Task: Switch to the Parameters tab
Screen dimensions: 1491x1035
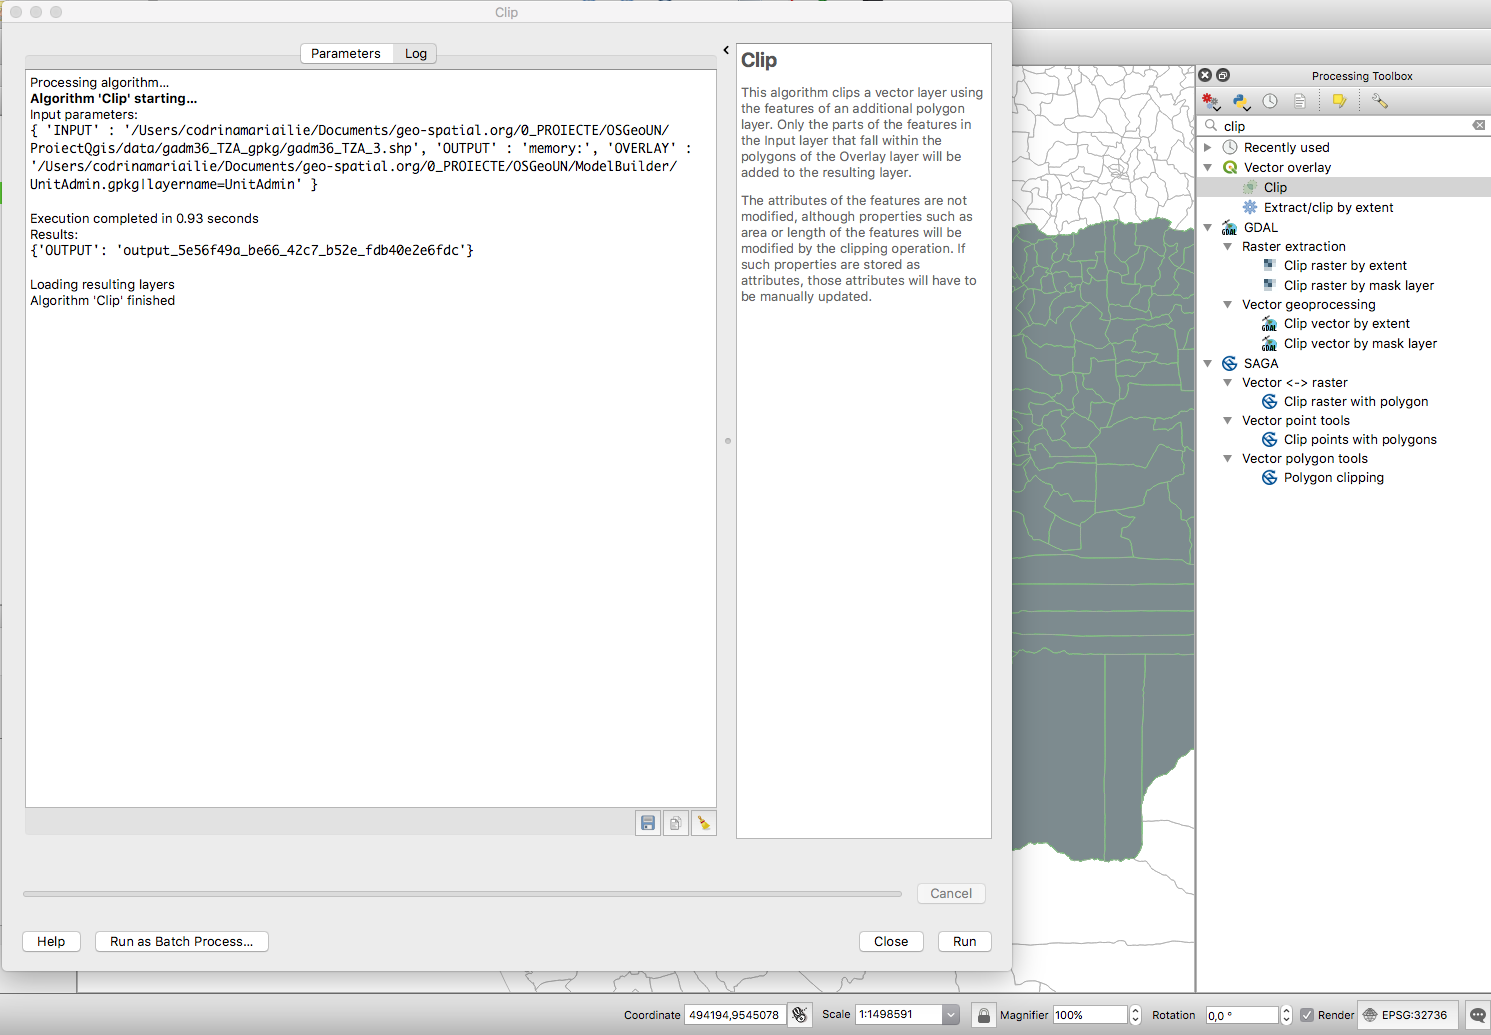Action: click(345, 54)
